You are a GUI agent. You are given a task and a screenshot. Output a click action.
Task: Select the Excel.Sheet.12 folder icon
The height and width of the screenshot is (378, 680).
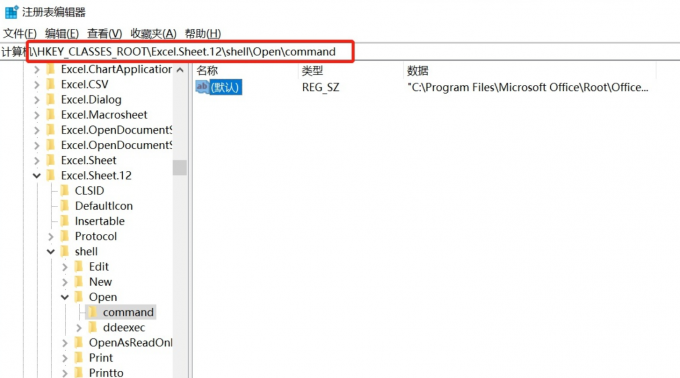point(51,176)
